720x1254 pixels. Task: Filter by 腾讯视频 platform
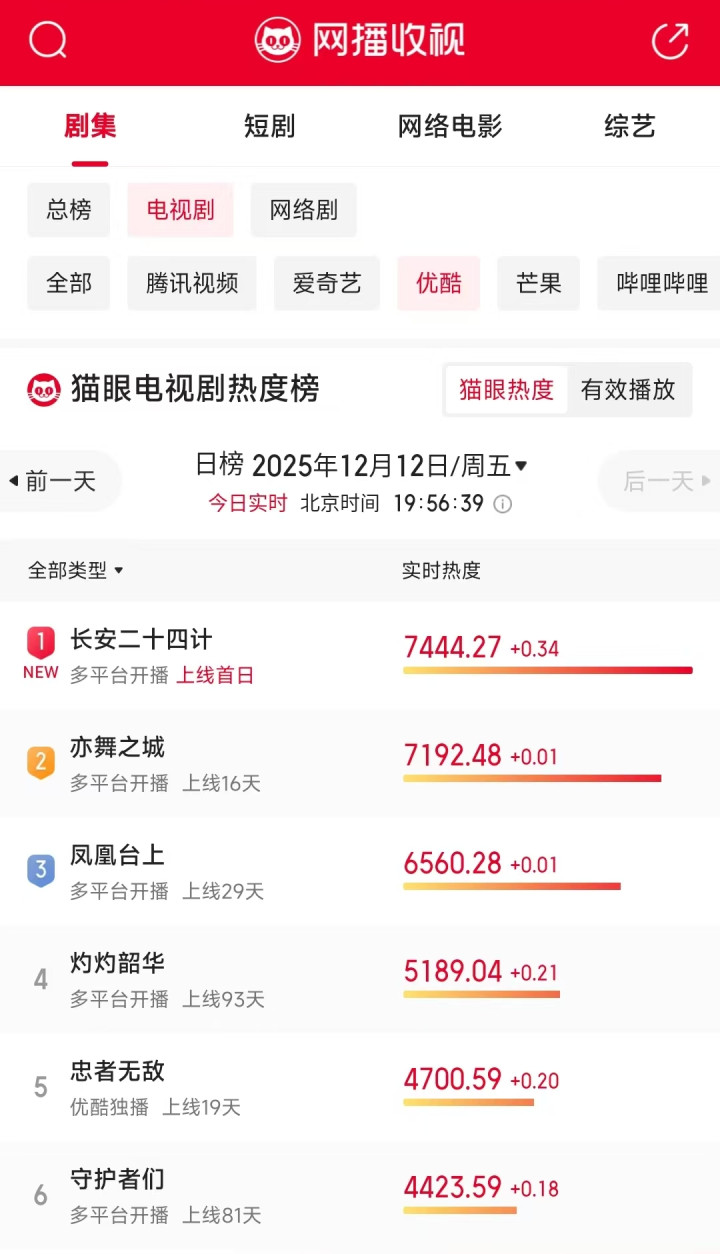(192, 284)
